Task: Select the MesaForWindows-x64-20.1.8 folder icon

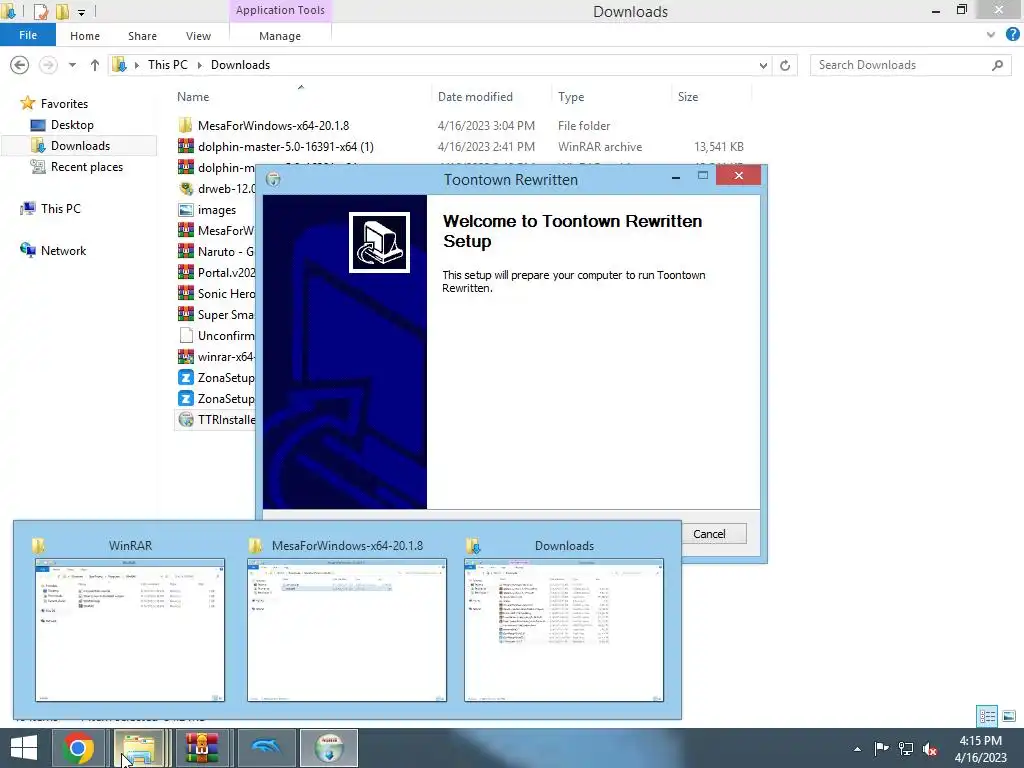Action: (185, 125)
